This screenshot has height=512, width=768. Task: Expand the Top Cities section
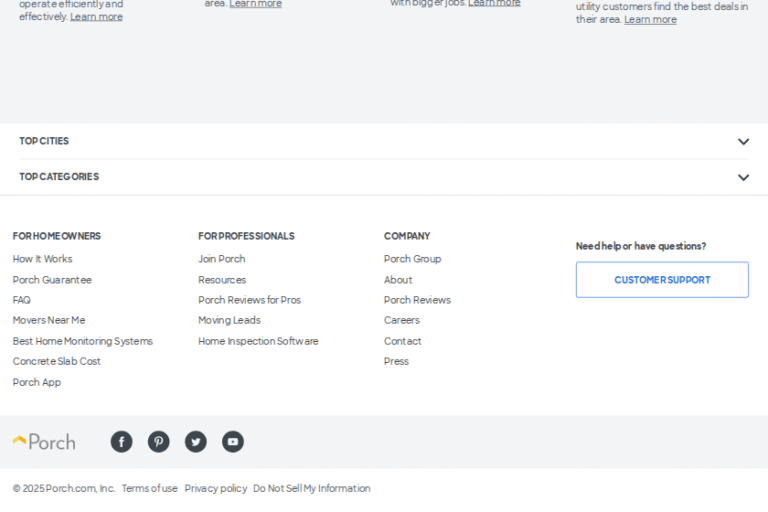[742, 141]
